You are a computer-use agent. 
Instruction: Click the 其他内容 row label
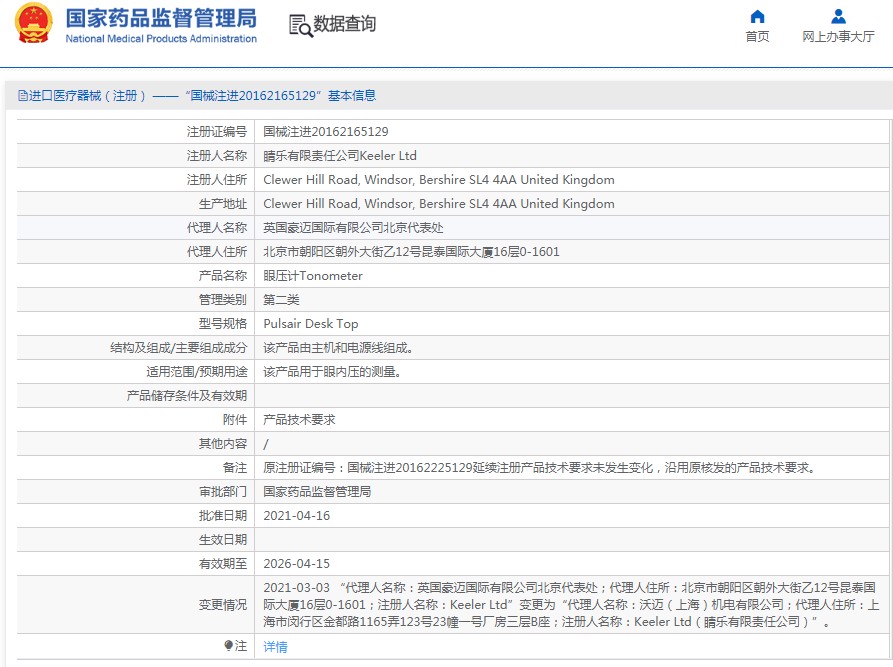[223, 444]
